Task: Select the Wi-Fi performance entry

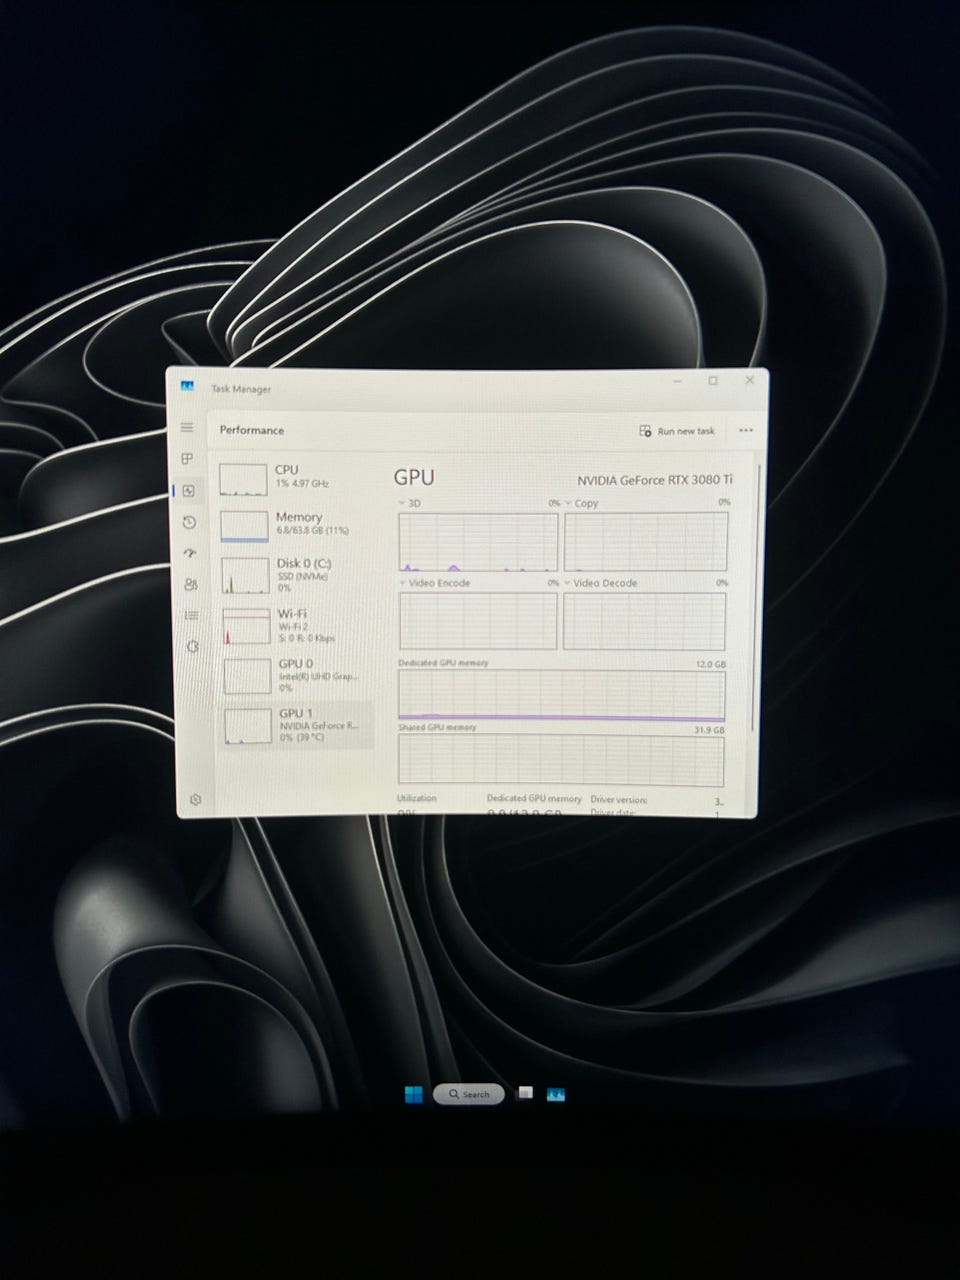Action: 298,625
